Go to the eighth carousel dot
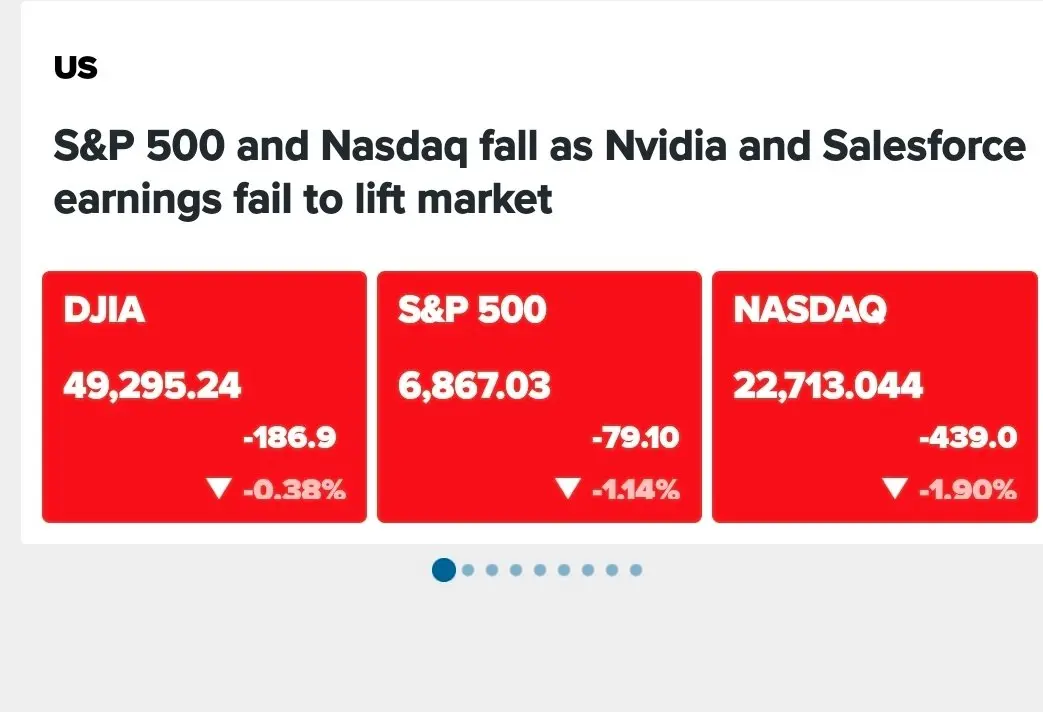The height and width of the screenshot is (712, 1043). [612, 570]
